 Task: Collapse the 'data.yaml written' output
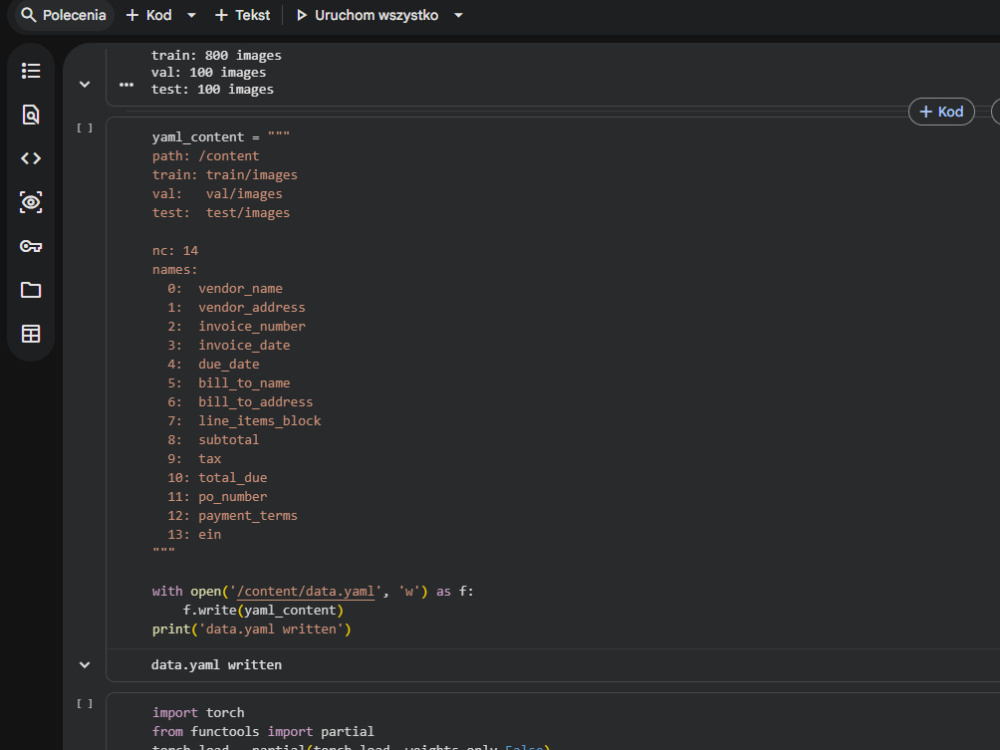(84, 665)
